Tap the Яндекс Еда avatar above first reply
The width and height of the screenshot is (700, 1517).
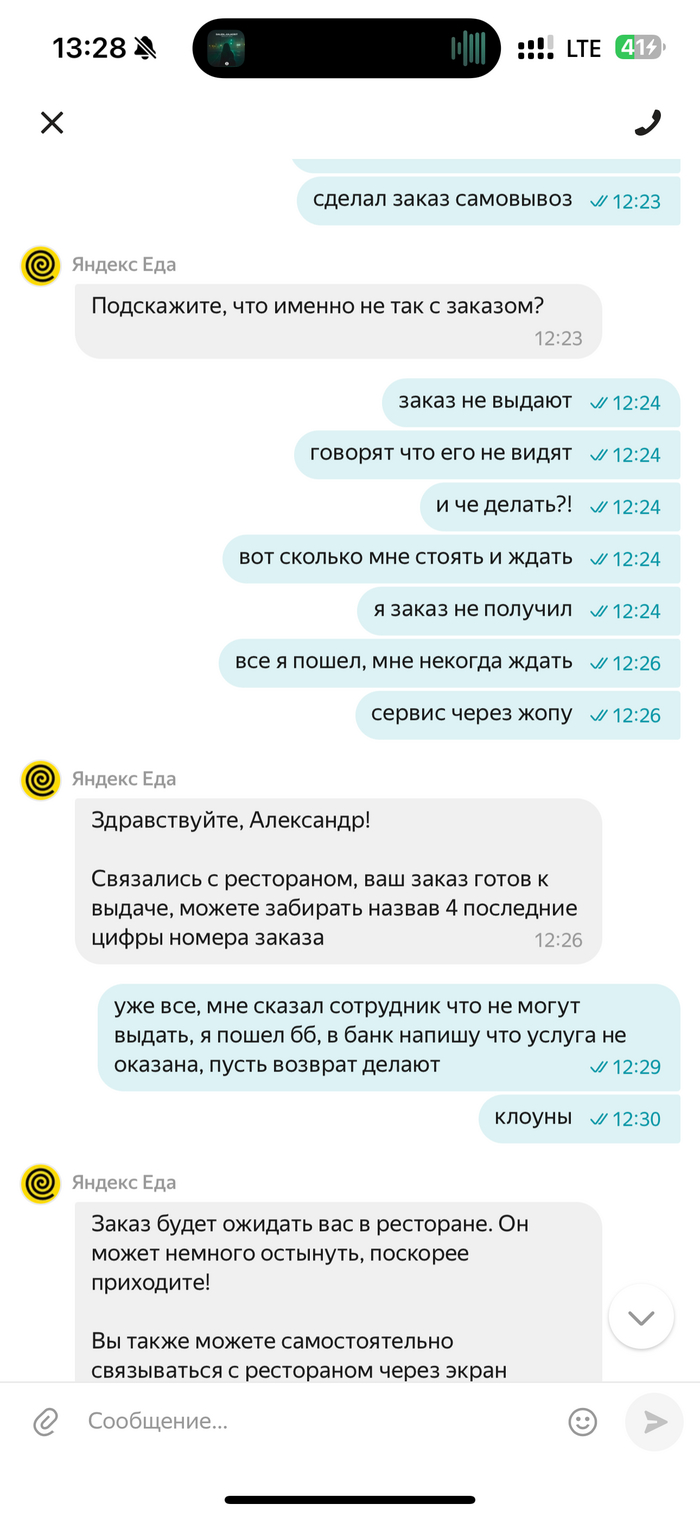click(x=41, y=265)
